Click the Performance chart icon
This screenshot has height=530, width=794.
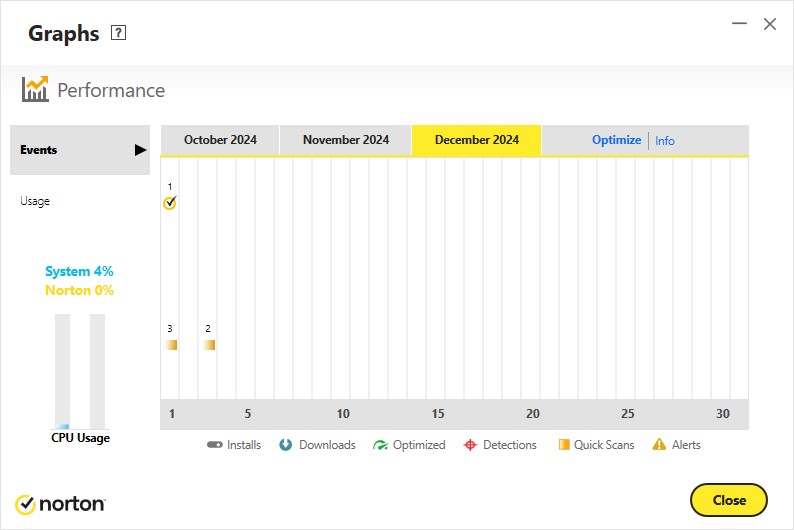(35, 89)
